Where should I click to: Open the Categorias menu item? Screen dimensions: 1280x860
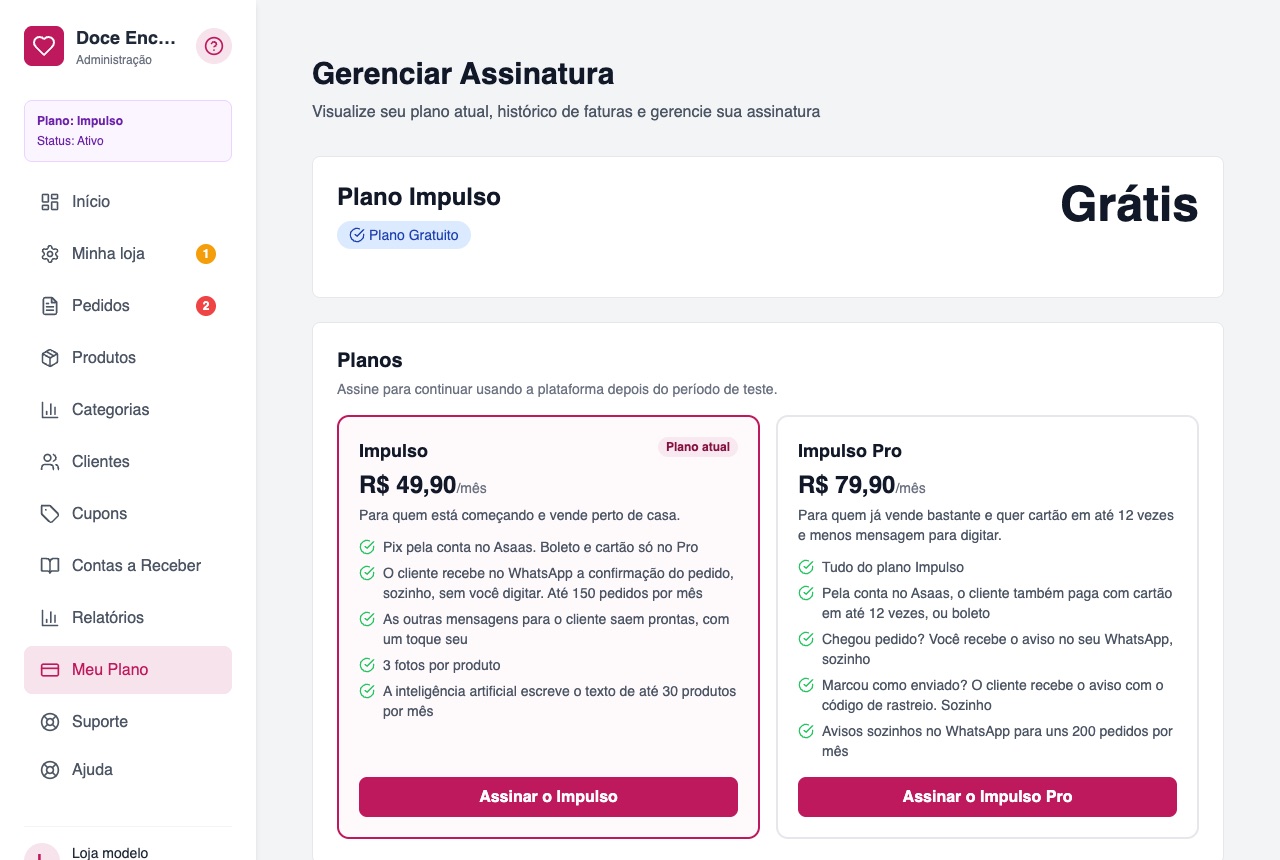point(128,410)
